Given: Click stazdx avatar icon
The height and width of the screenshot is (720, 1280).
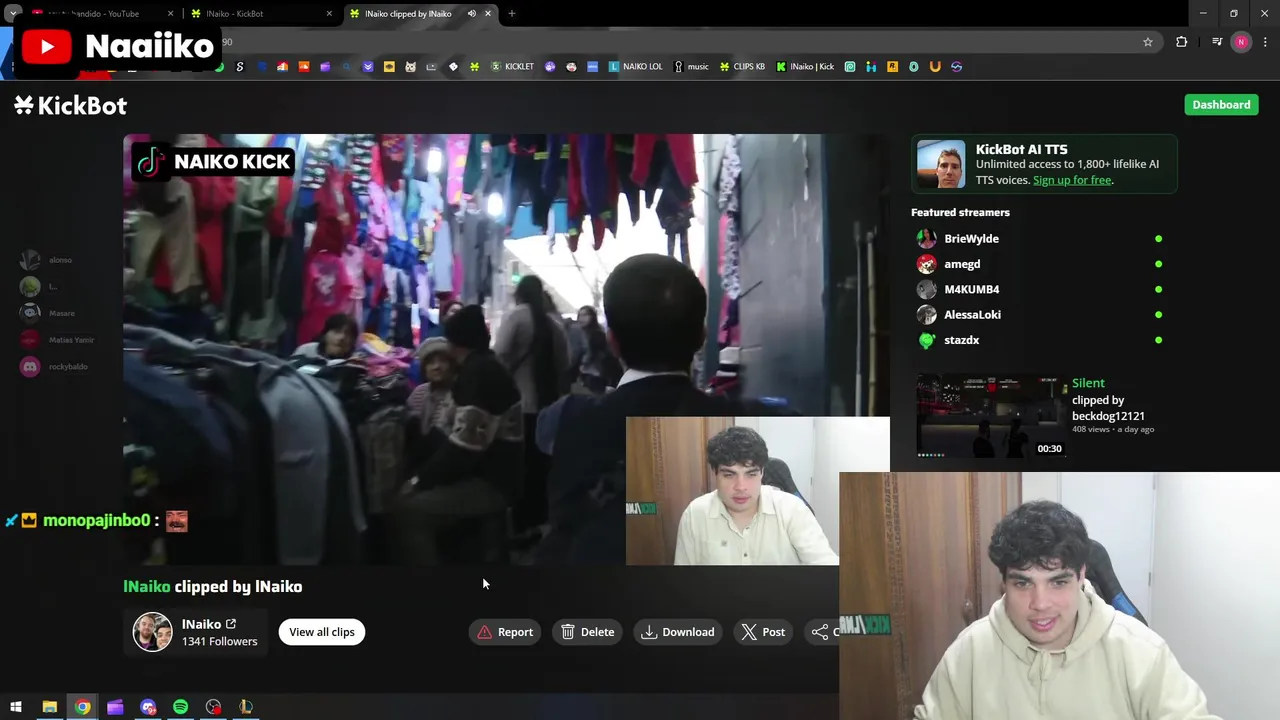Looking at the screenshot, I should [x=927, y=340].
